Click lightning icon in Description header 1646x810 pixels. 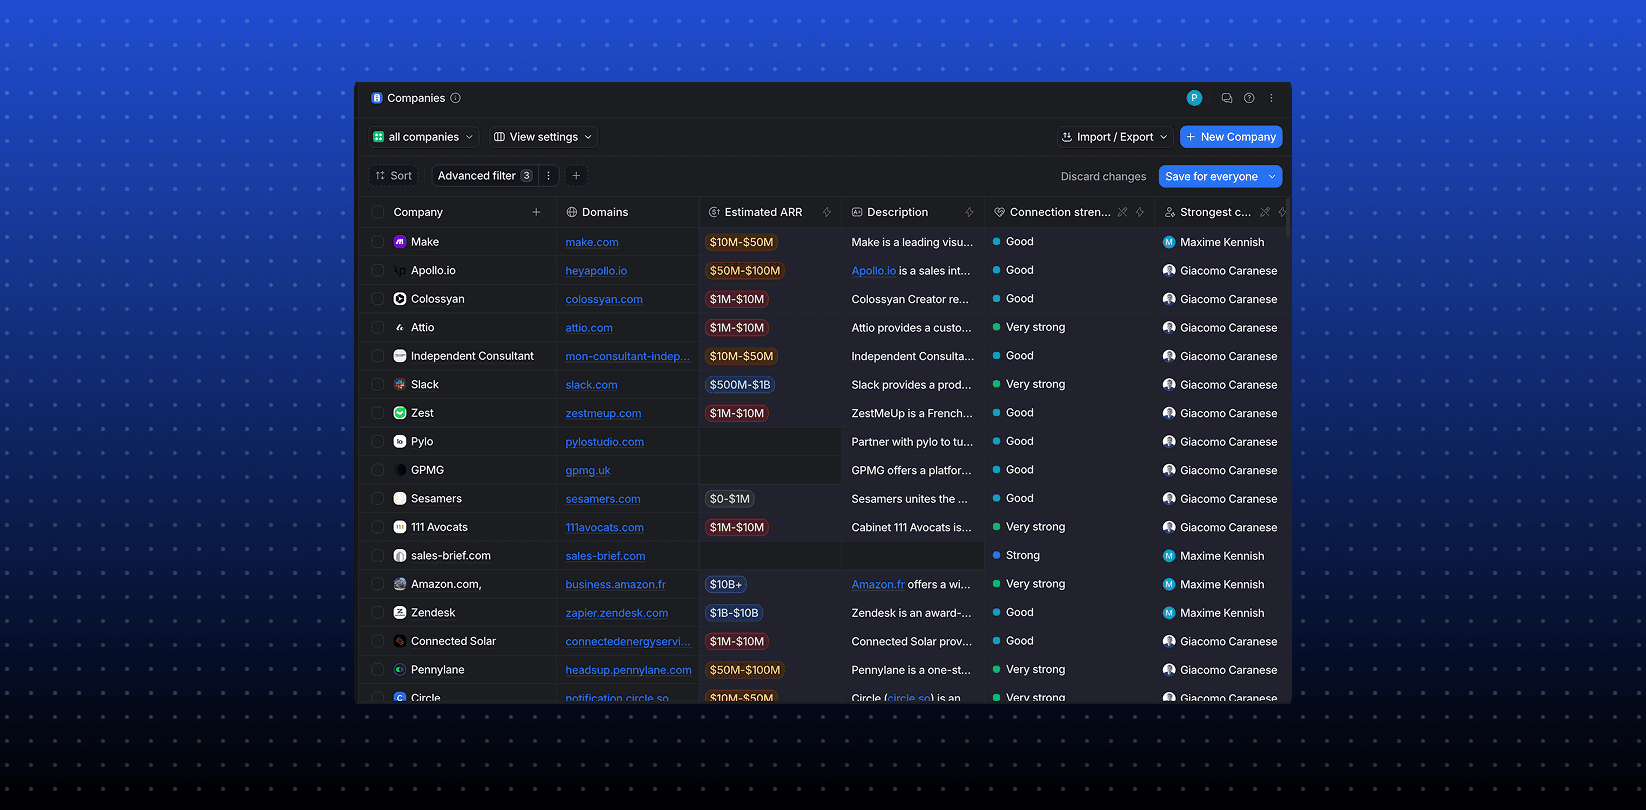[969, 212]
